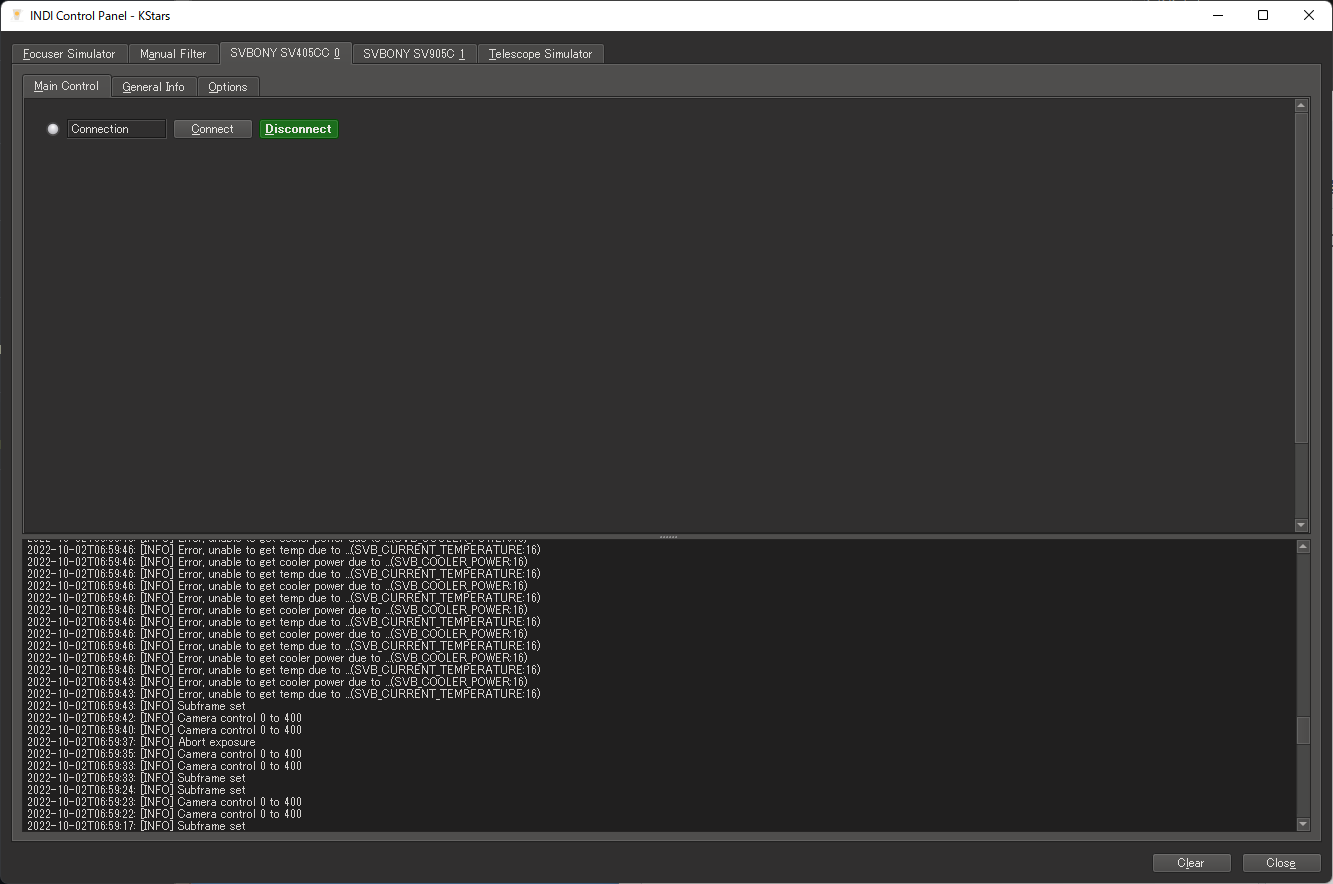Open the Telescope Simulator device tab
1333x884 pixels.
tap(540, 53)
